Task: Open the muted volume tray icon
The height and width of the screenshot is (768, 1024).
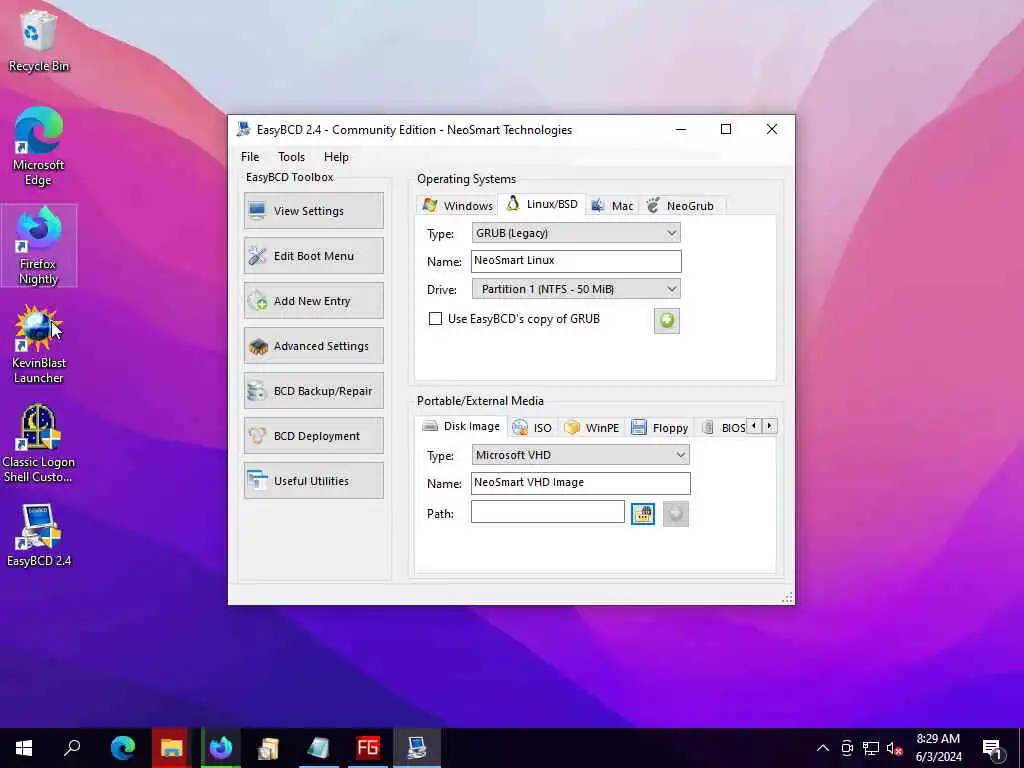Action: pos(894,748)
